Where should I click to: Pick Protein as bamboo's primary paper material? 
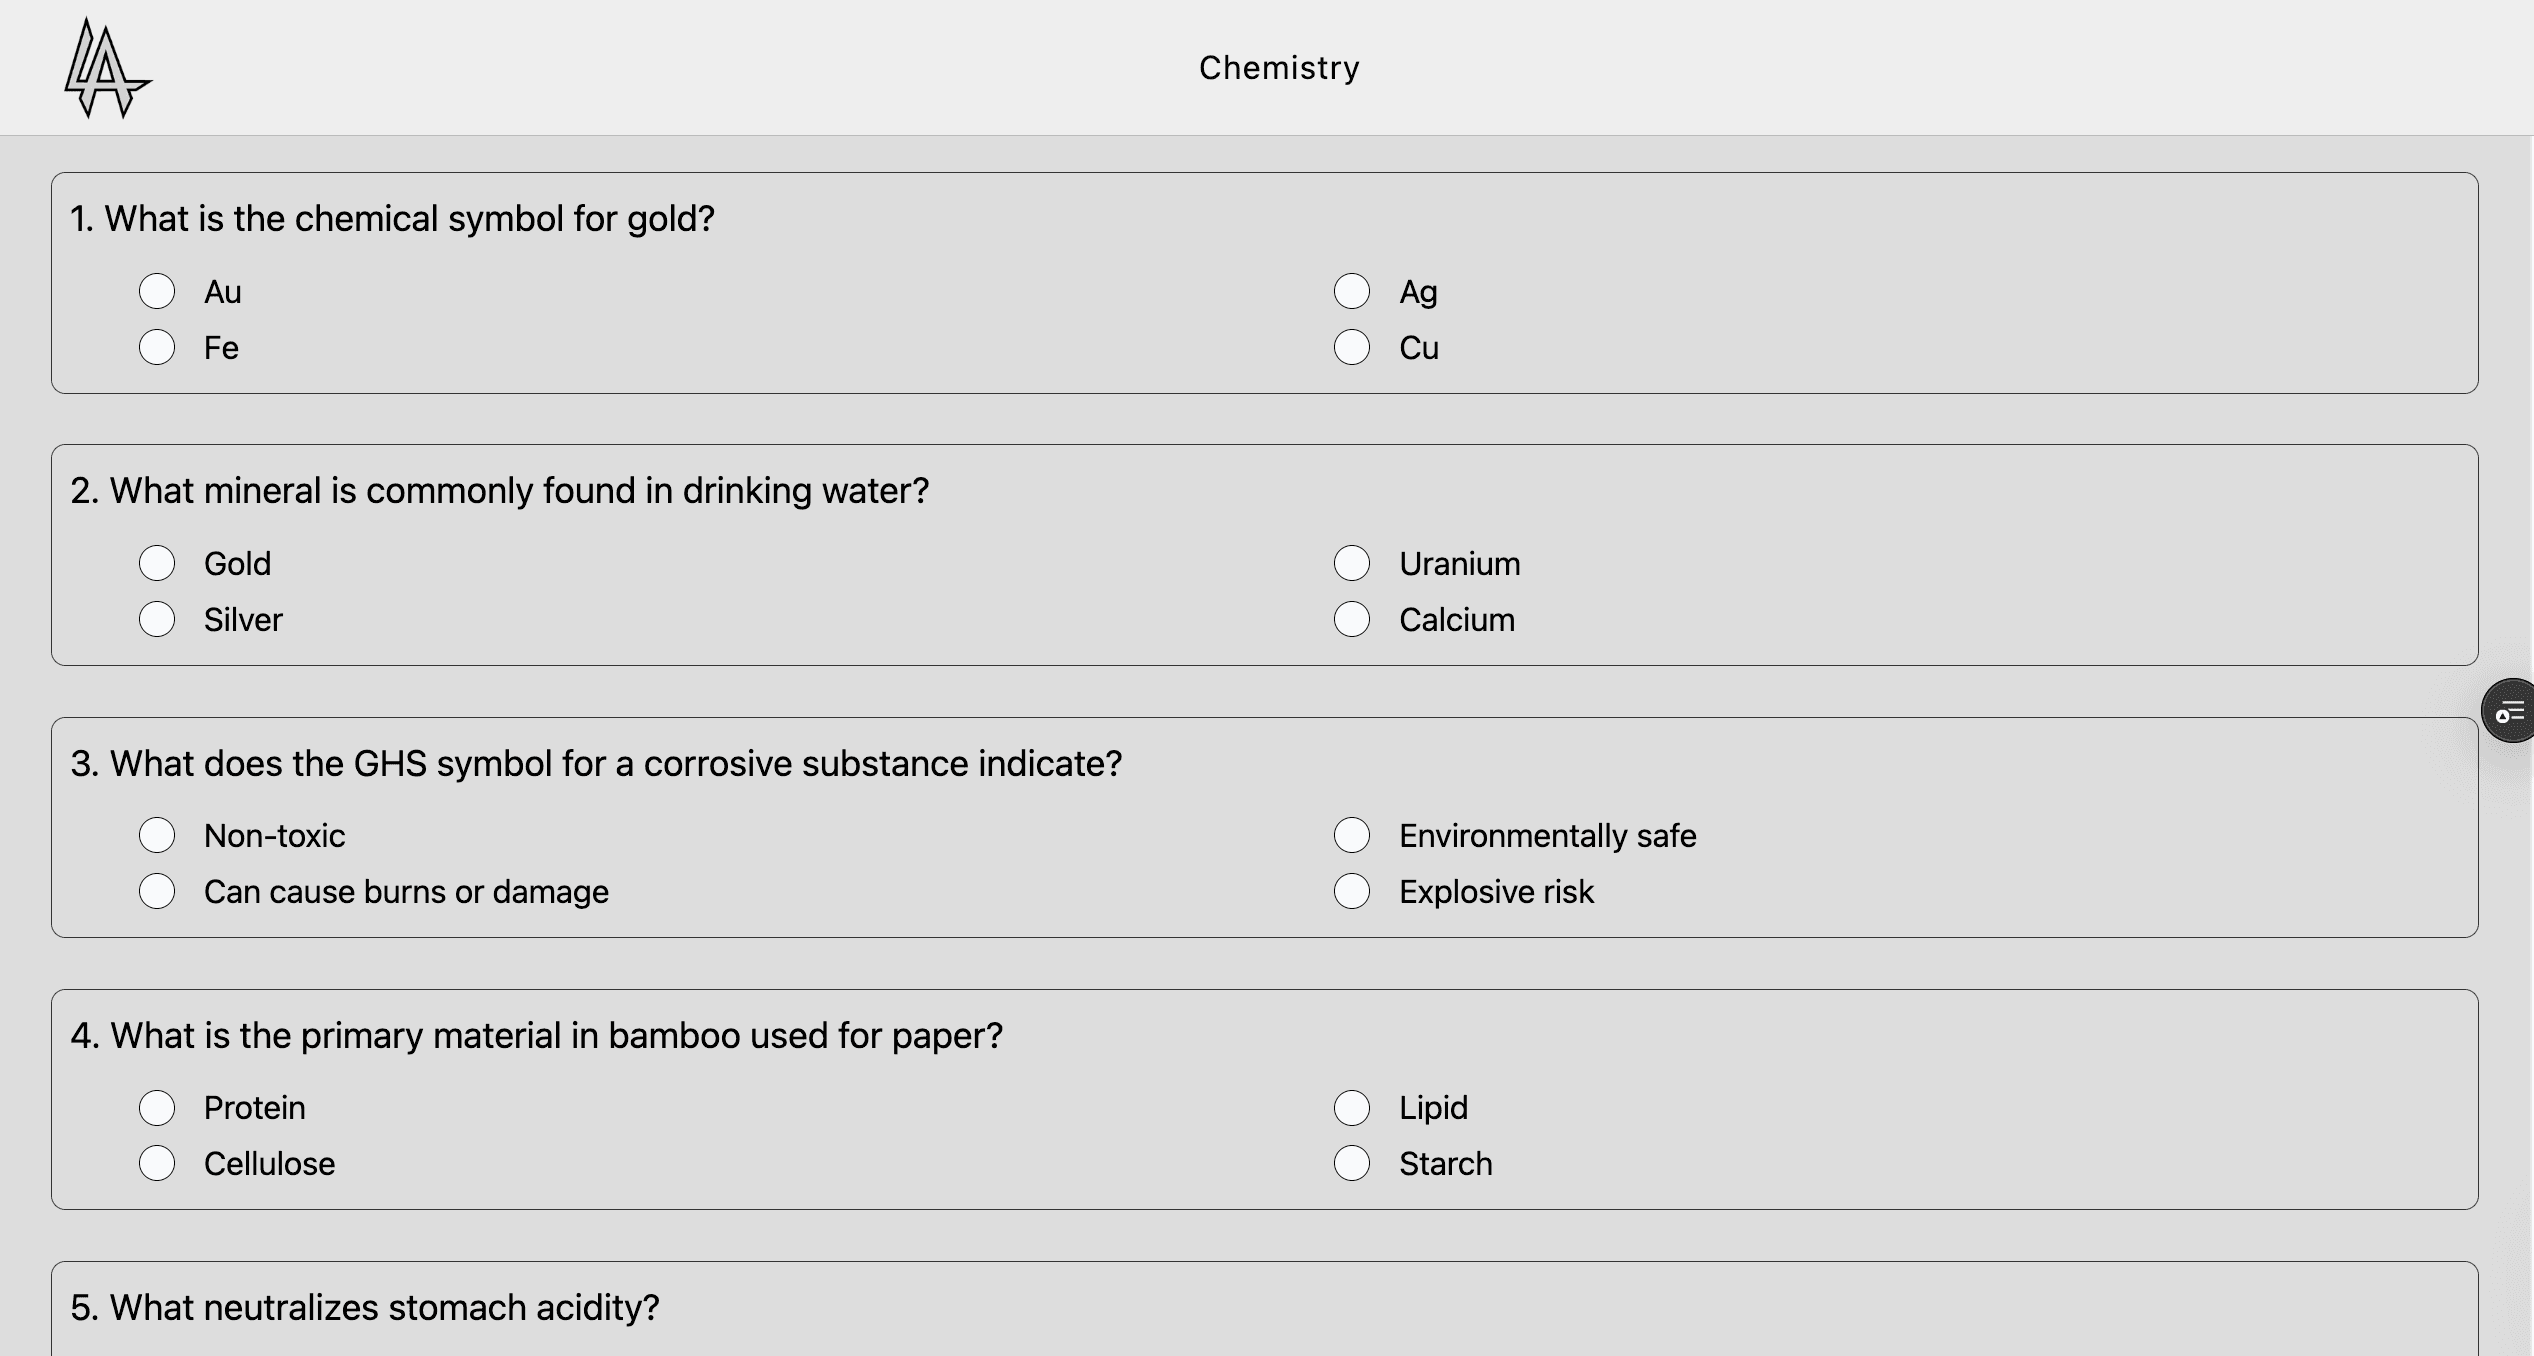(157, 1107)
